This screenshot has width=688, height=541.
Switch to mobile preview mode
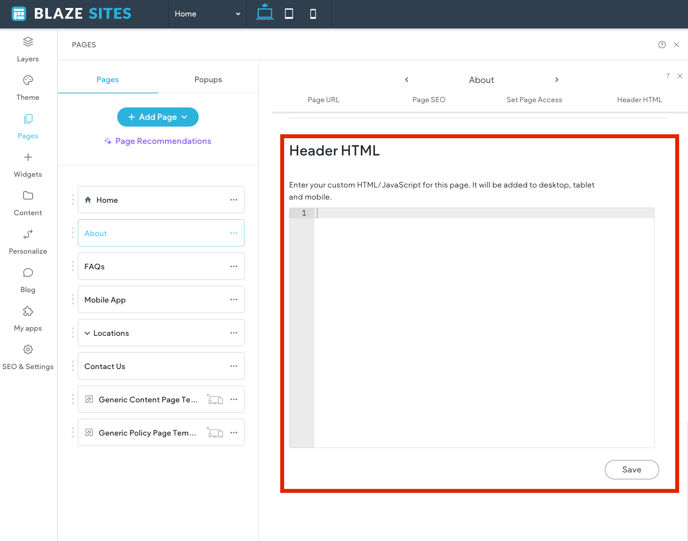313,14
